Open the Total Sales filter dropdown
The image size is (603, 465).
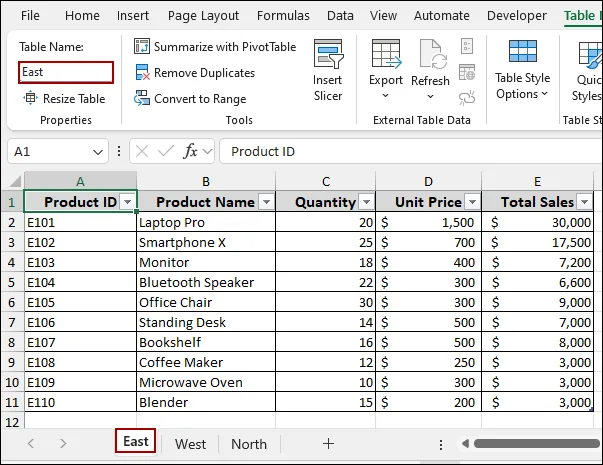point(585,202)
